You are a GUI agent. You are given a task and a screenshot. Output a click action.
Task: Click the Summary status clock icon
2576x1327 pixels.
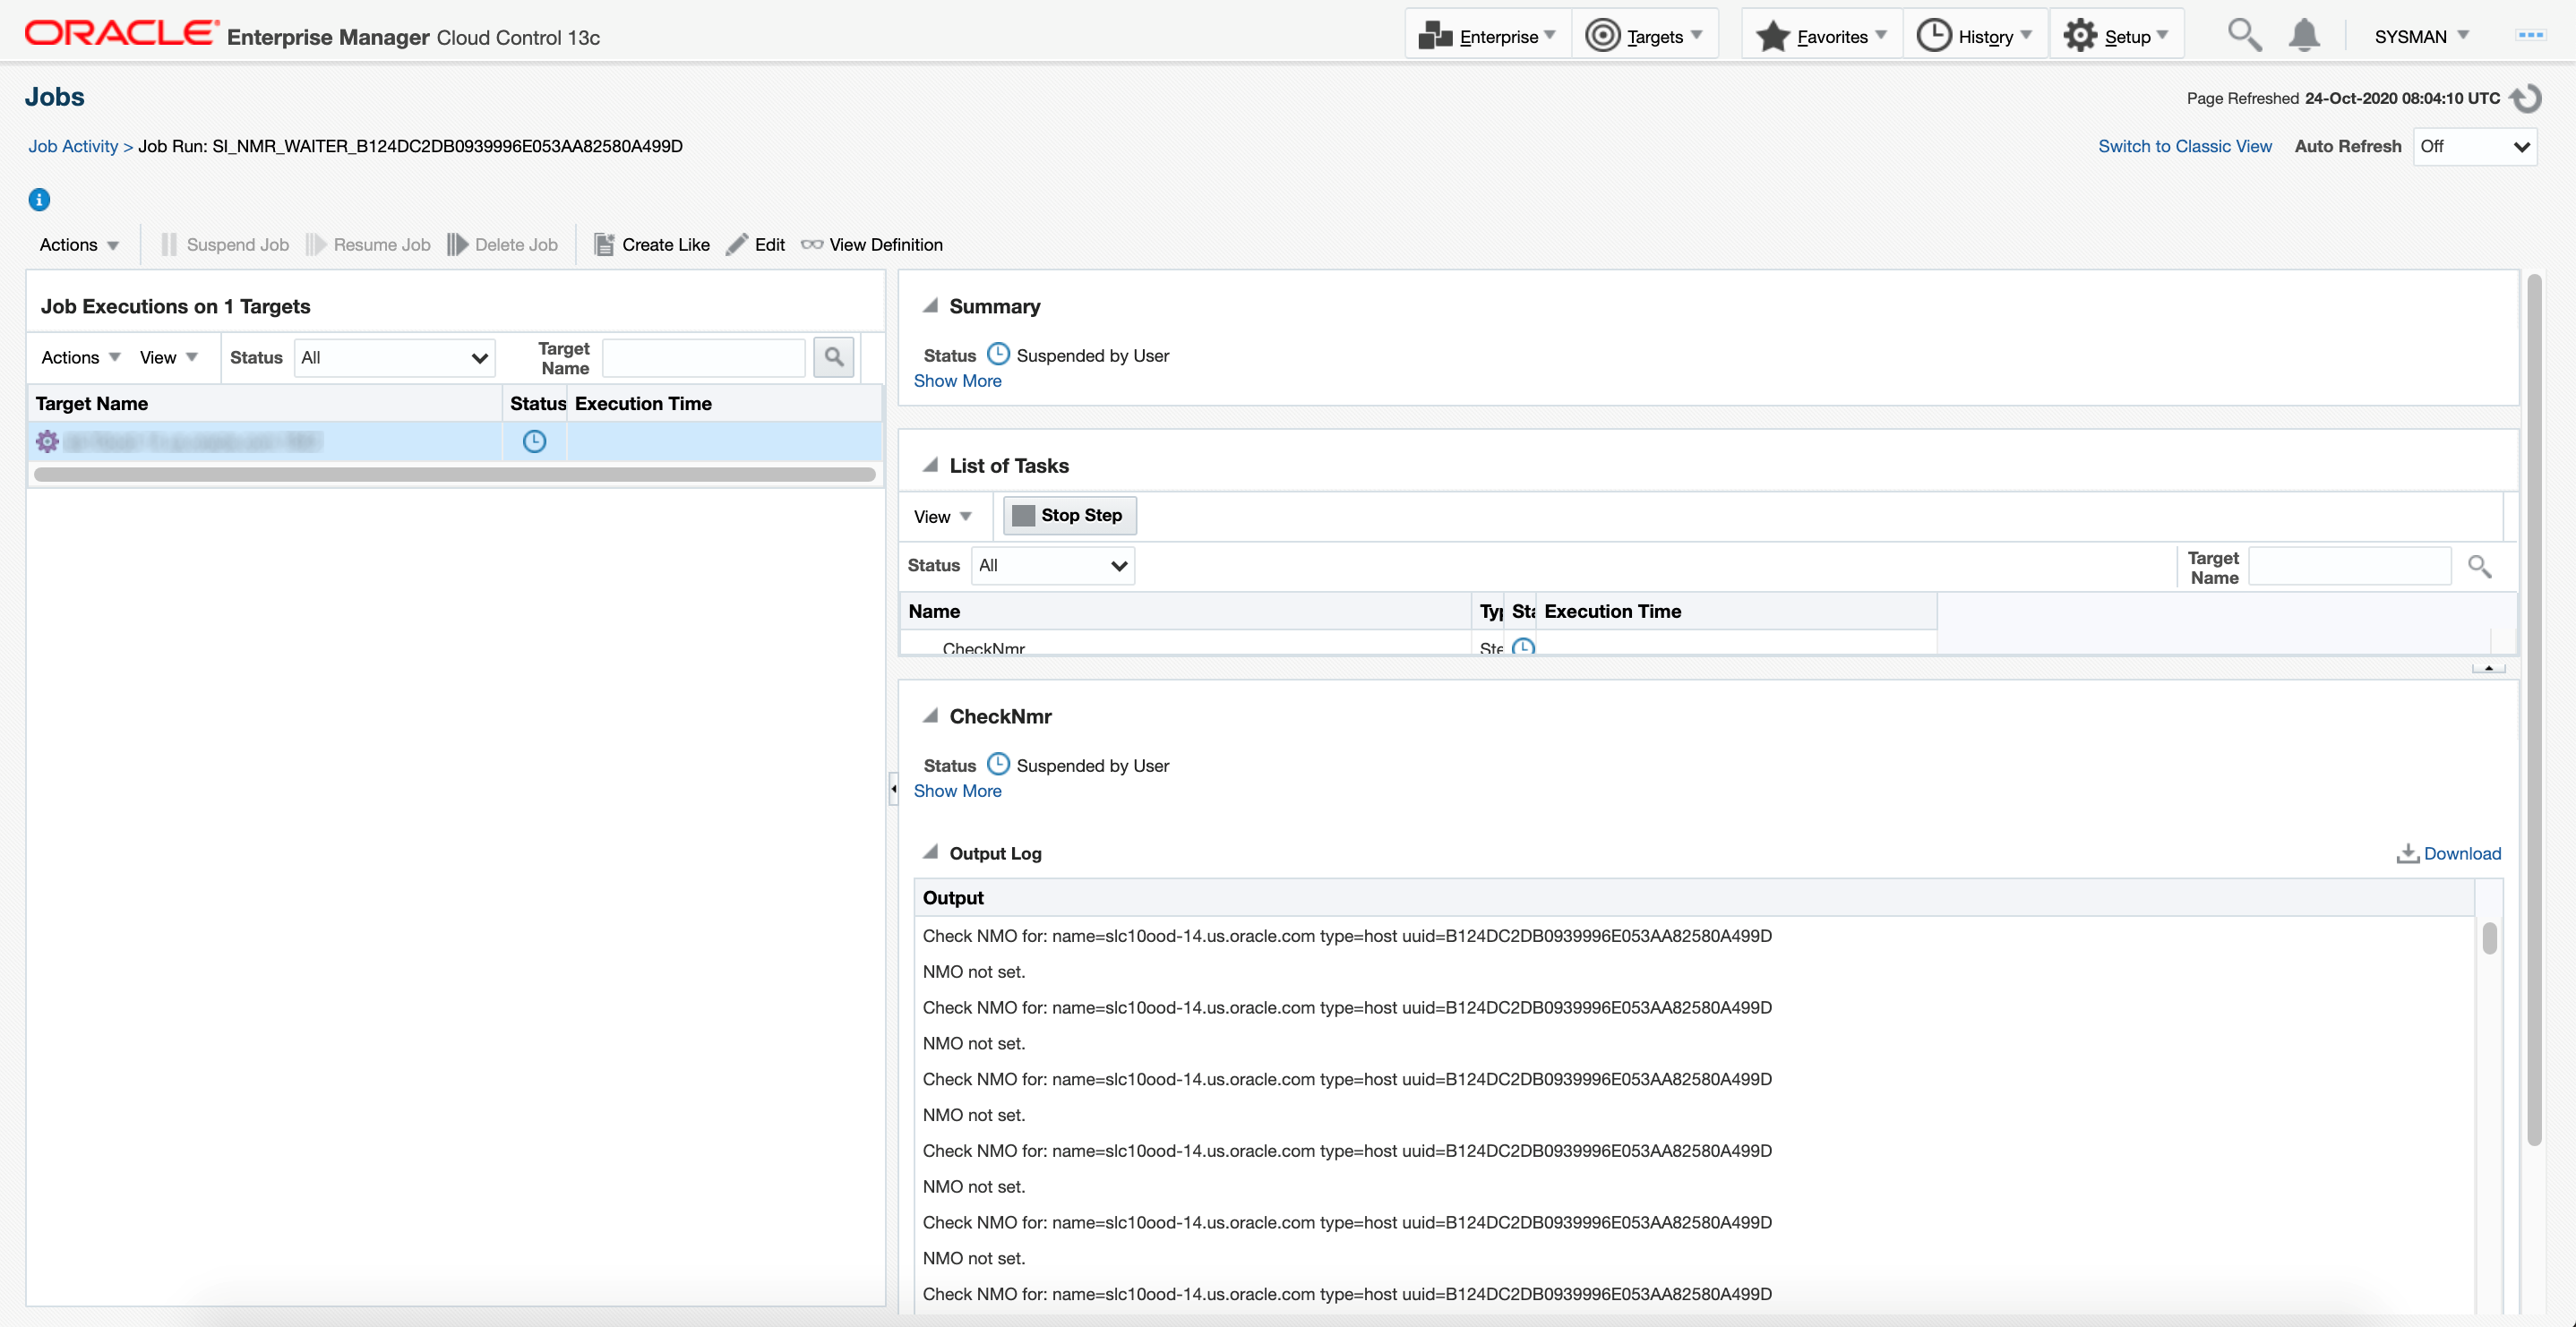(997, 354)
